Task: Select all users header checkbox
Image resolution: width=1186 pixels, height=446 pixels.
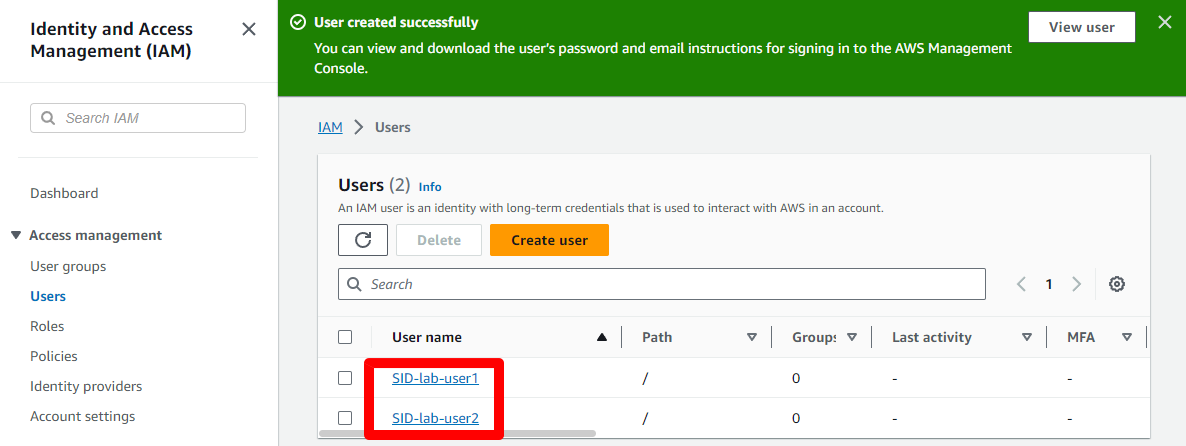Action: coord(345,337)
